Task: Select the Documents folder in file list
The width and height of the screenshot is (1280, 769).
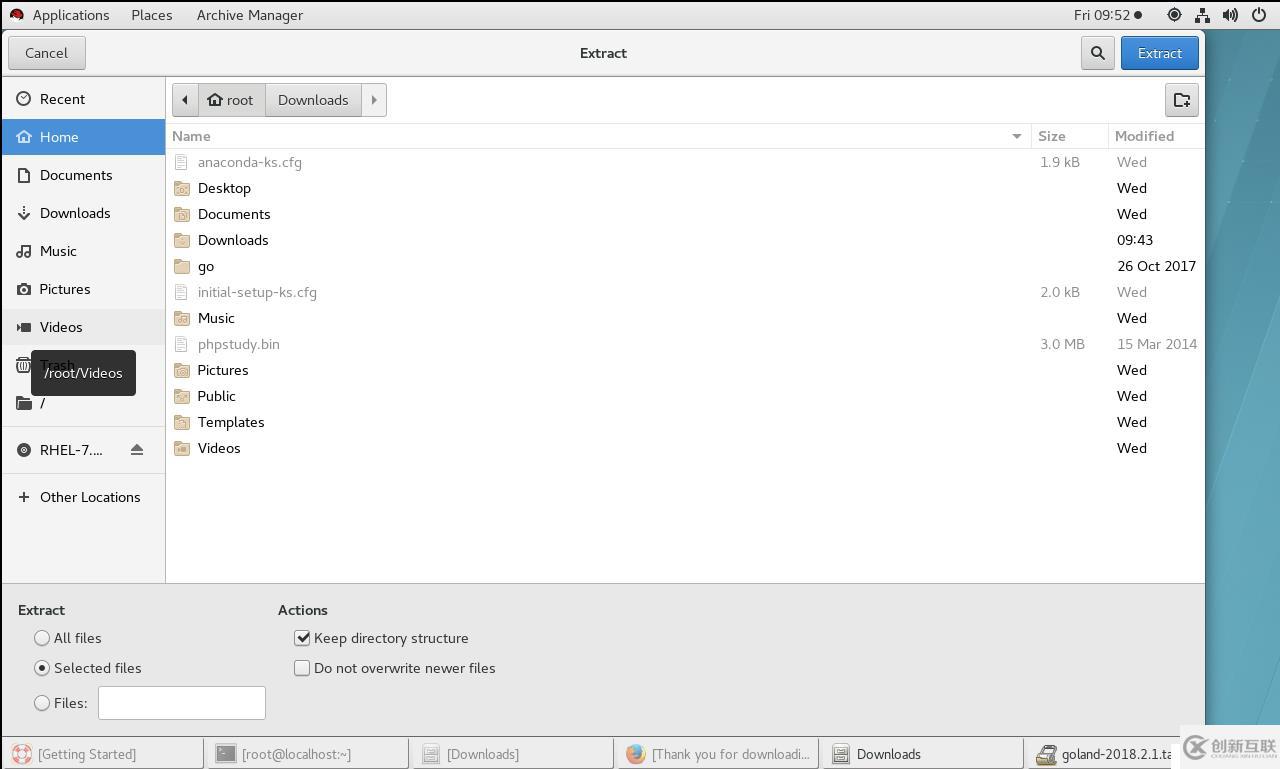Action: [685, 214]
